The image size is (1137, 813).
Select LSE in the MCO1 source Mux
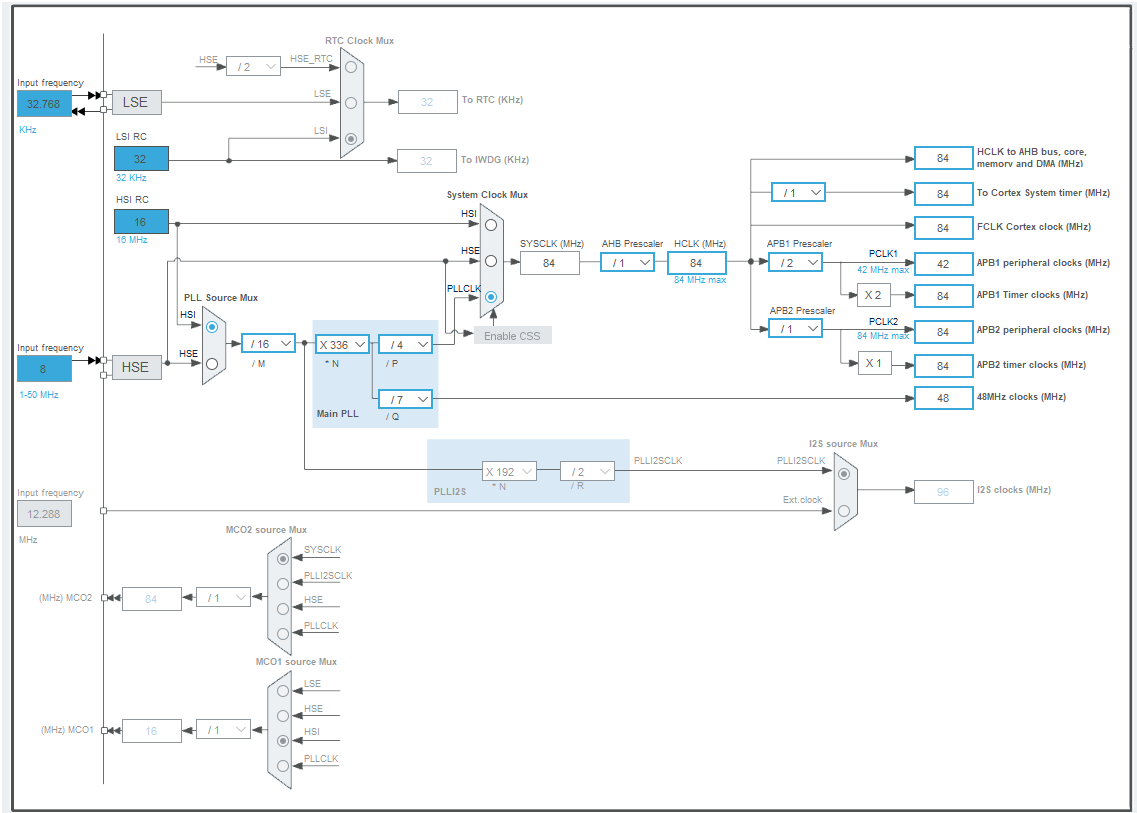coord(282,689)
